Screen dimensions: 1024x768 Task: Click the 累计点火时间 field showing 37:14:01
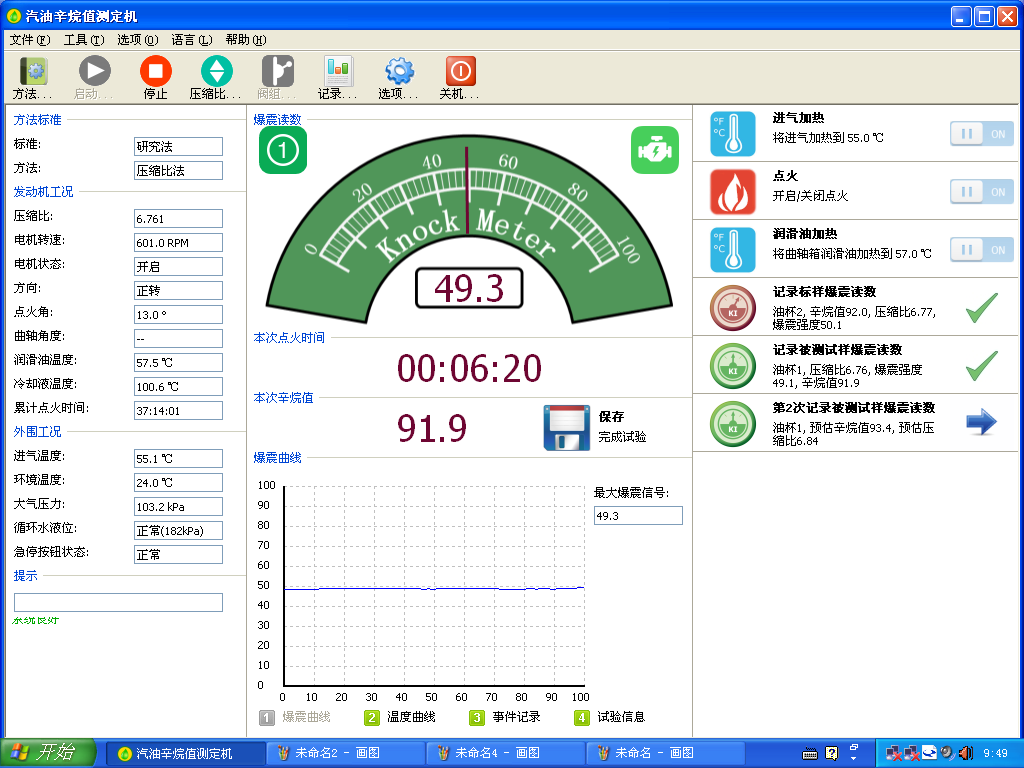[178, 410]
